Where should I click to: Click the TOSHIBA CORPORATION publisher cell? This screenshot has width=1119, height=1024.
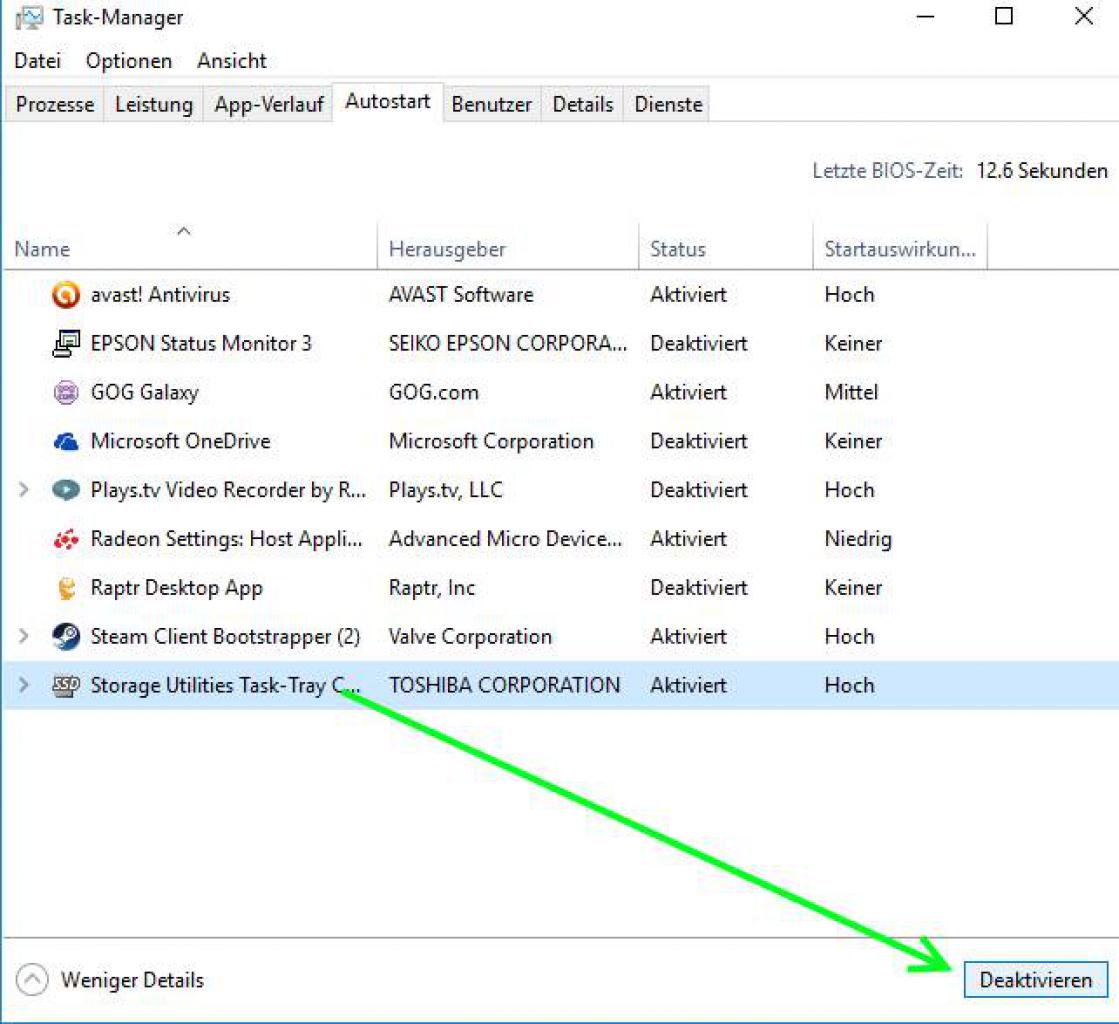[x=504, y=685]
